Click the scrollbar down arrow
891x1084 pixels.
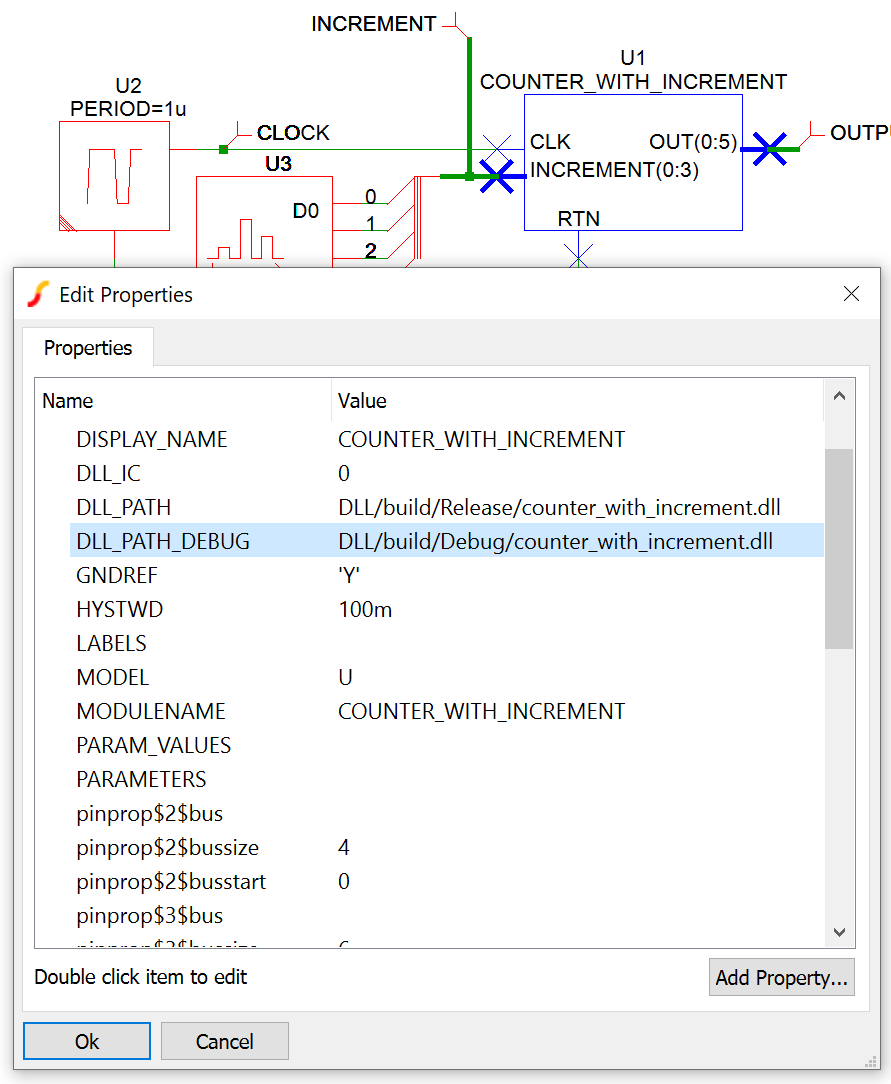[x=839, y=932]
